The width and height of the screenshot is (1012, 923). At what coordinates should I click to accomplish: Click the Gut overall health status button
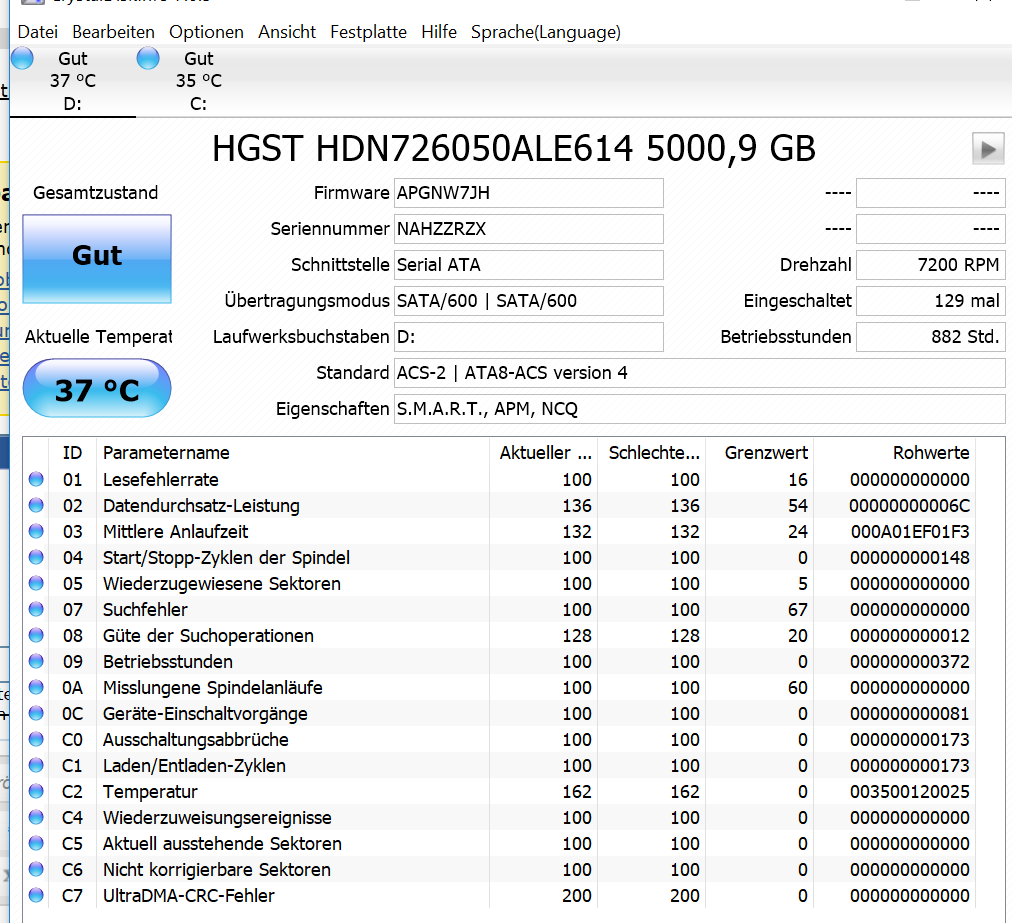click(x=97, y=259)
